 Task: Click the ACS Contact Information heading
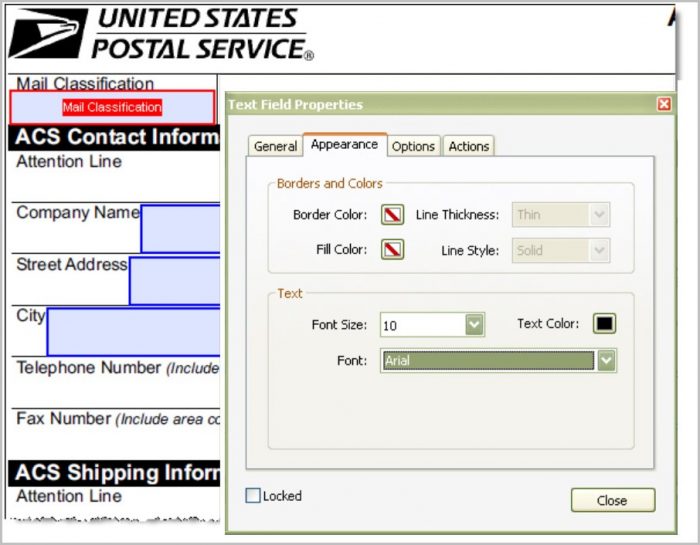click(x=114, y=137)
